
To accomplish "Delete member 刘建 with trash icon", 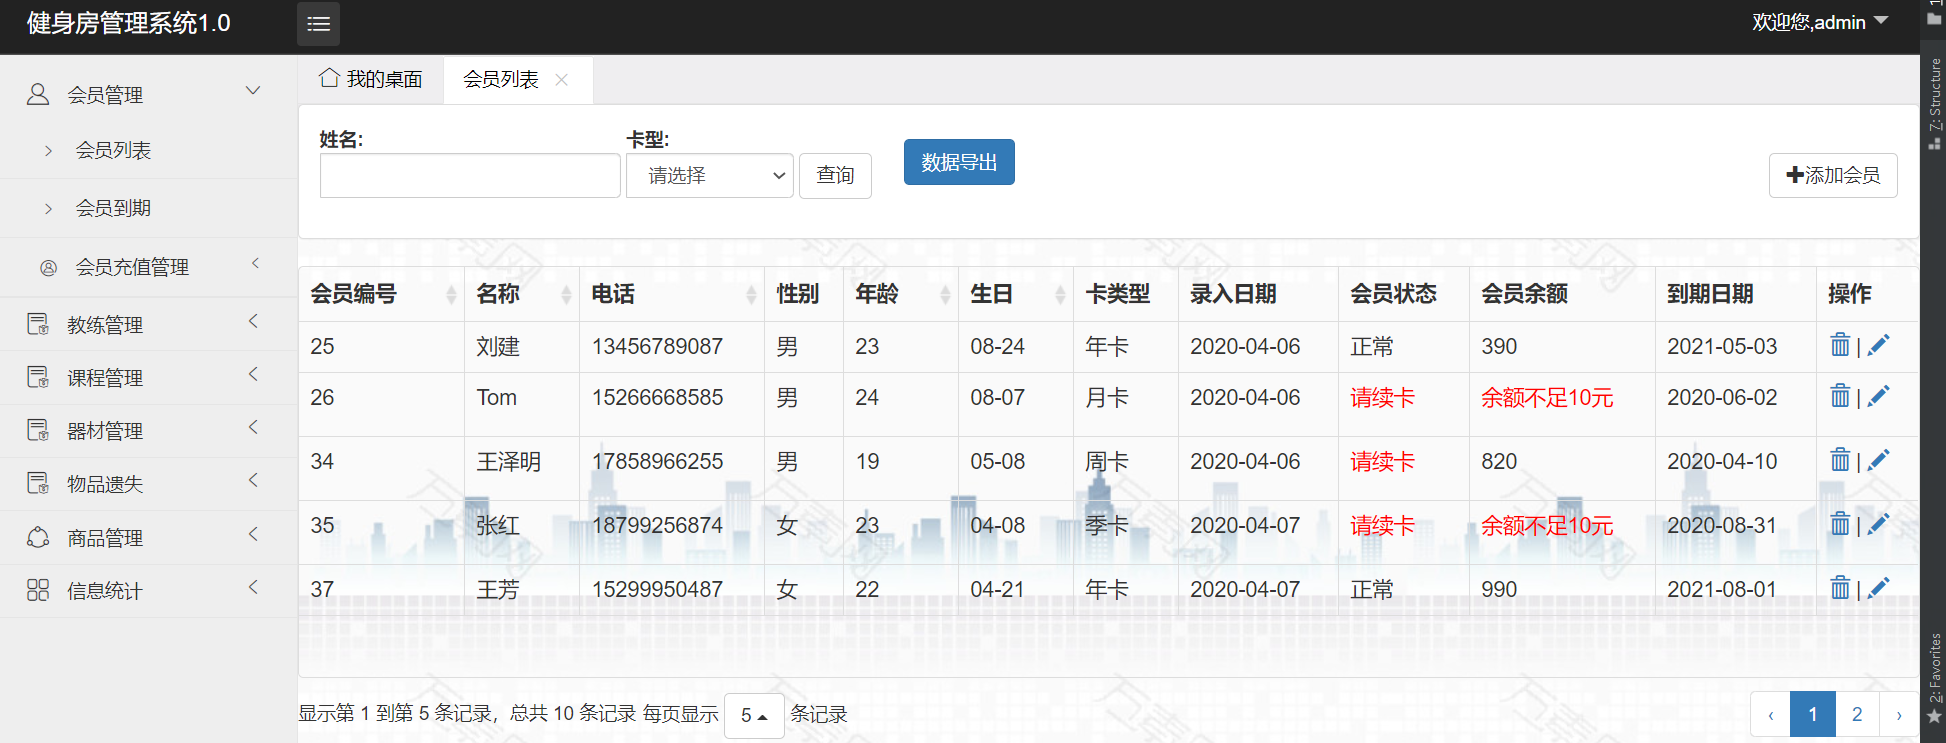I will [x=1839, y=345].
